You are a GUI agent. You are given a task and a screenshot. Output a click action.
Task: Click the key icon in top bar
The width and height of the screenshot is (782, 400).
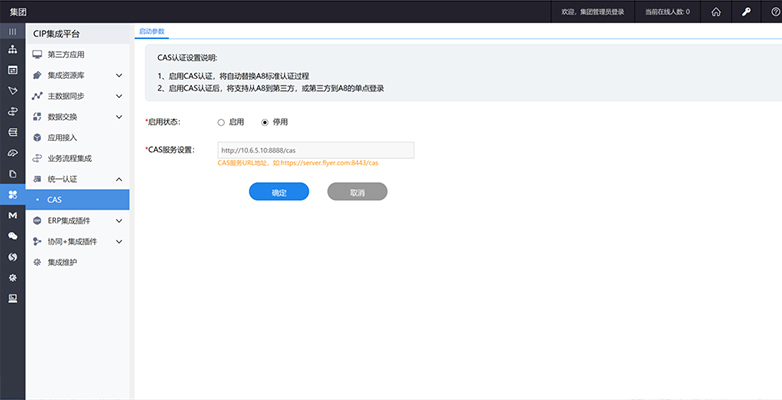tap(745, 11)
